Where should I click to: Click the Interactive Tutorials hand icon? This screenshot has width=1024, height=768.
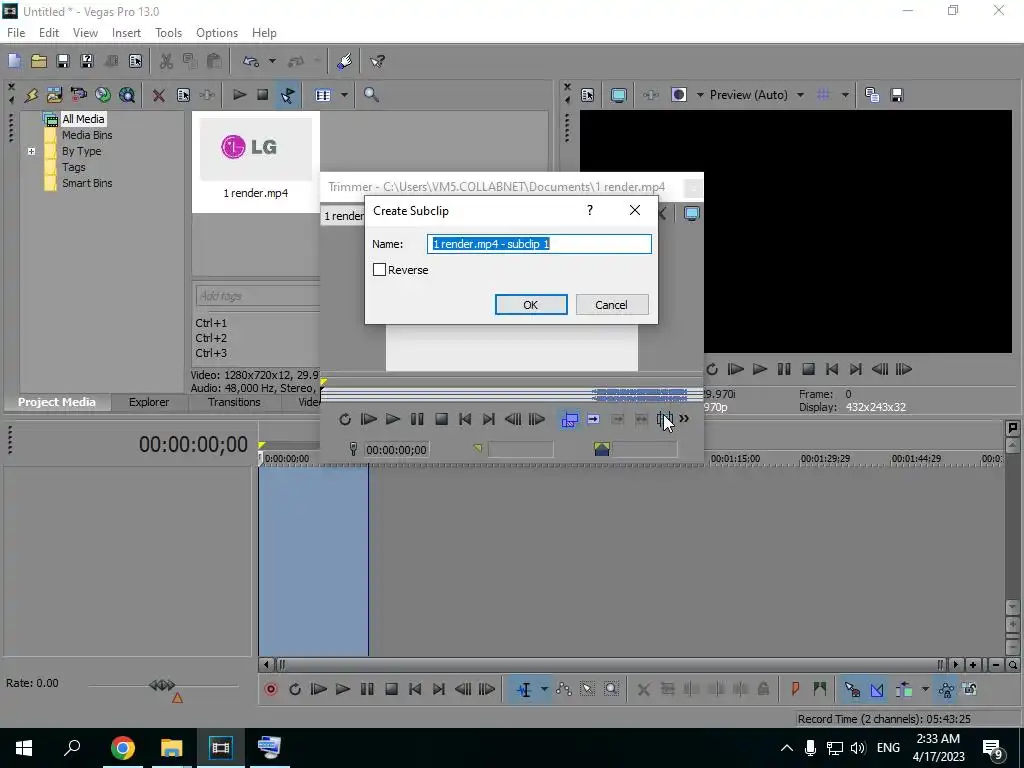[x=345, y=61]
